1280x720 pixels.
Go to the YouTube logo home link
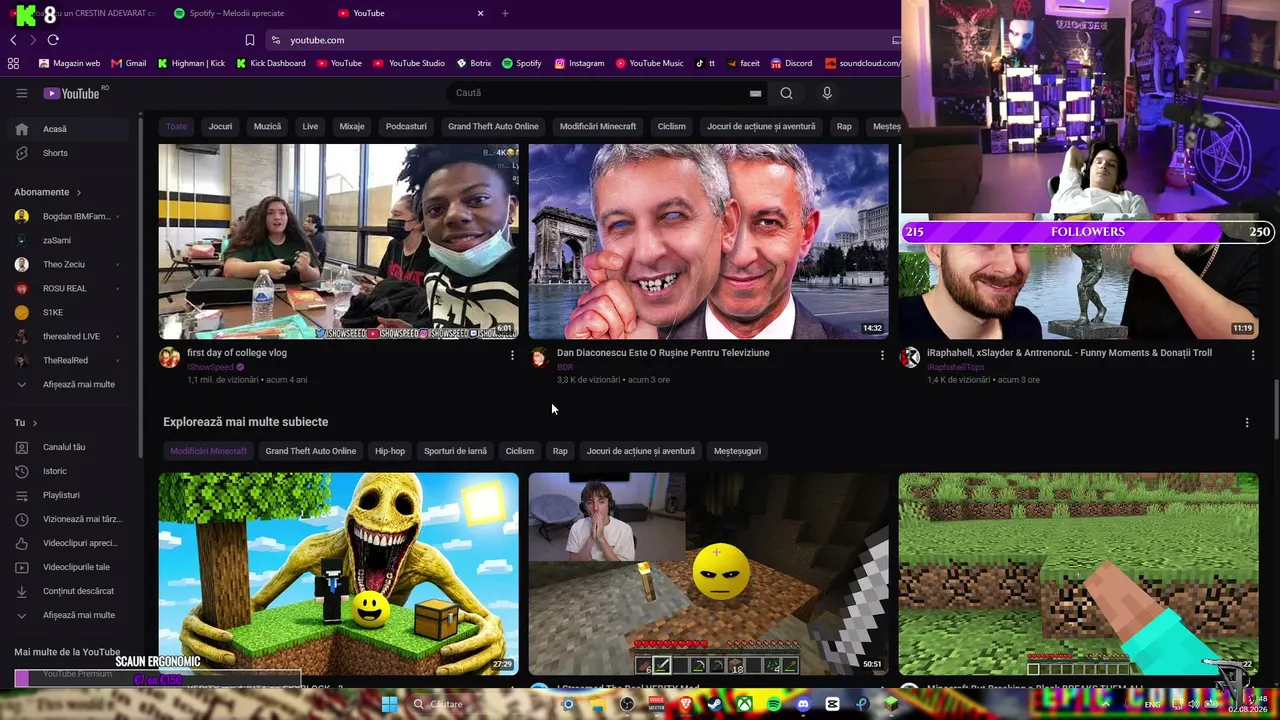coord(72,93)
